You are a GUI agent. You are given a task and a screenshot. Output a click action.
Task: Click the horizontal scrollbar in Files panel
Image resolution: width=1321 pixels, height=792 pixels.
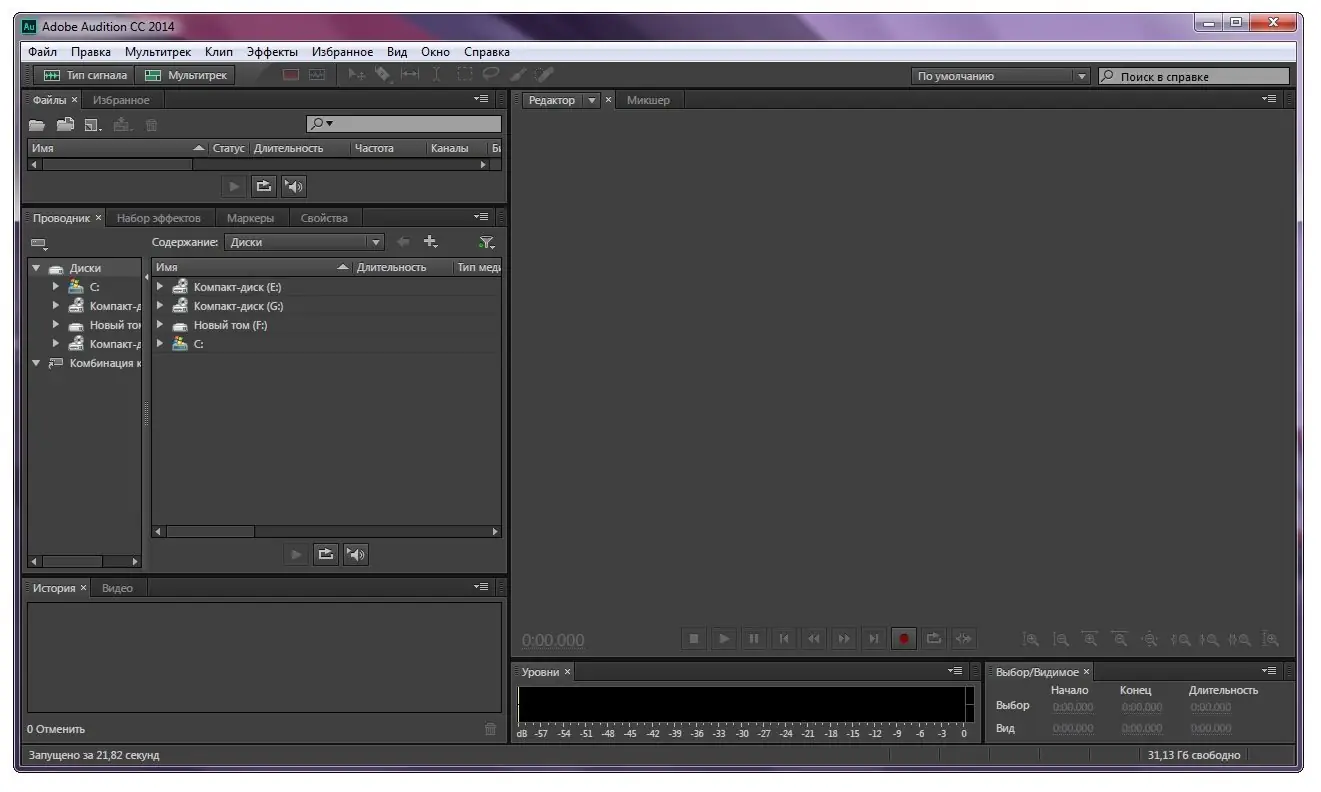coord(259,164)
